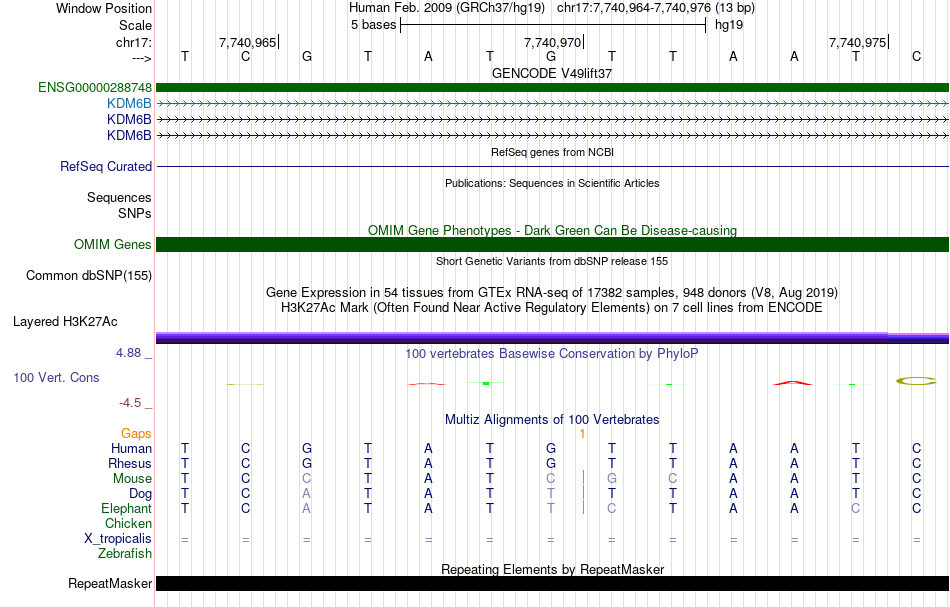The width and height of the screenshot is (950, 607).
Task: Click the chr17: base position label
Action: pyautogui.click(x=134, y=42)
